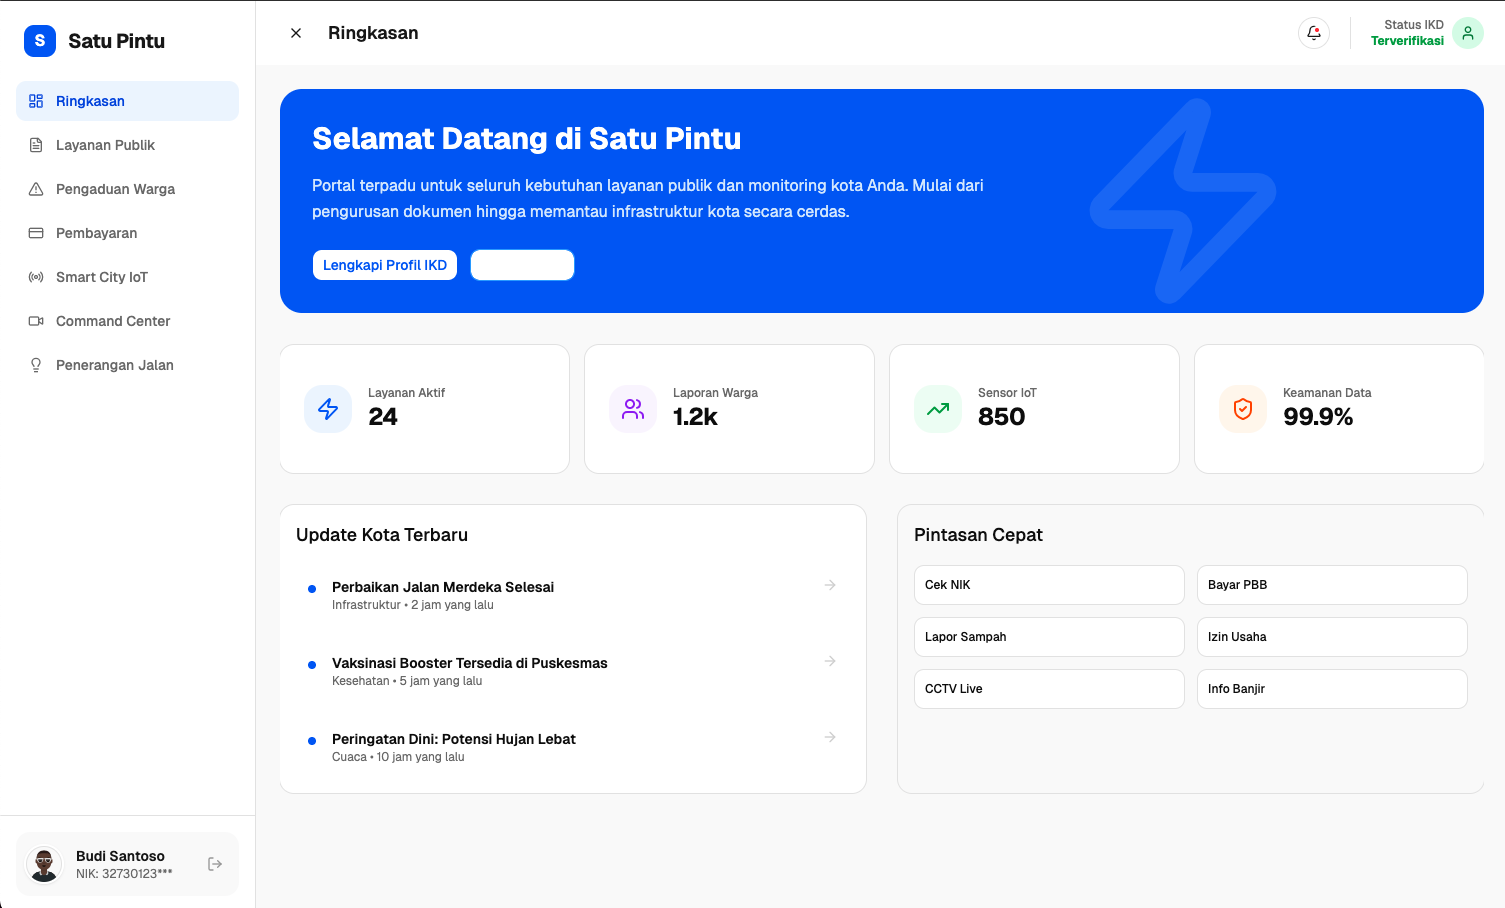Screen dimensions: 1505x908
Task: Click the blank white button in banner
Action: tap(522, 265)
